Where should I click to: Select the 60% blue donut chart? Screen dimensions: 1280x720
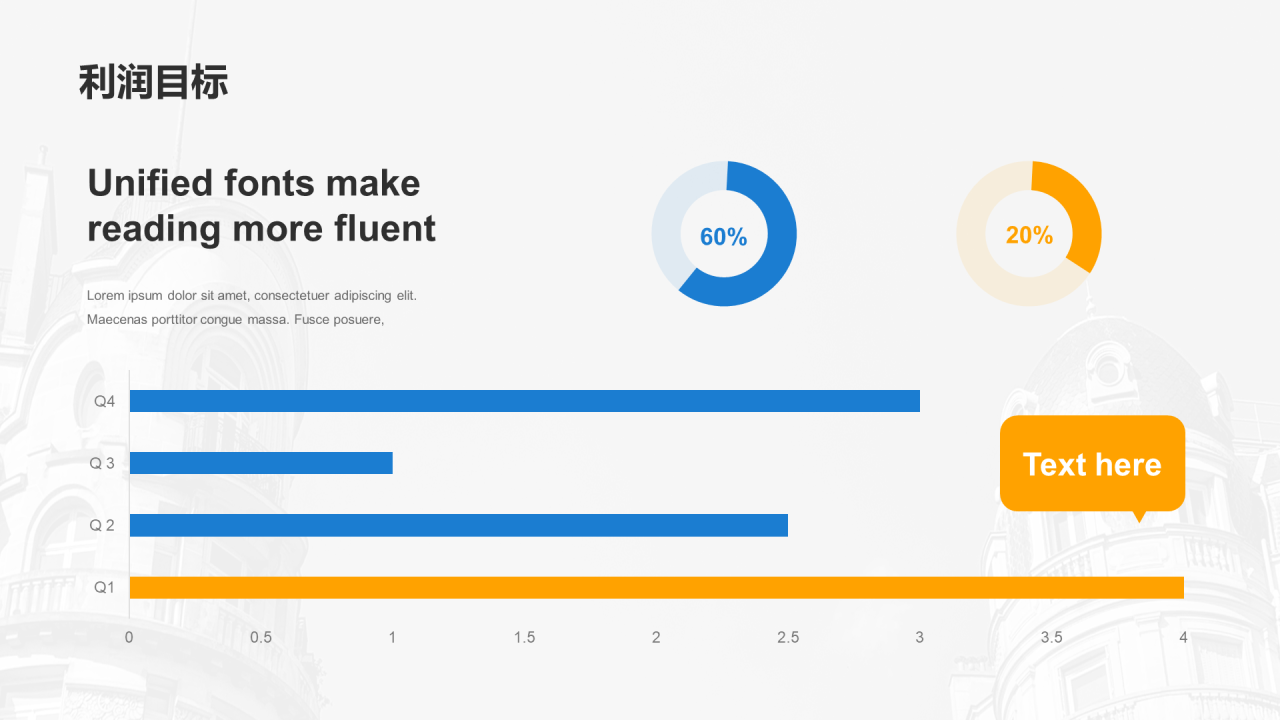tap(724, 233)
